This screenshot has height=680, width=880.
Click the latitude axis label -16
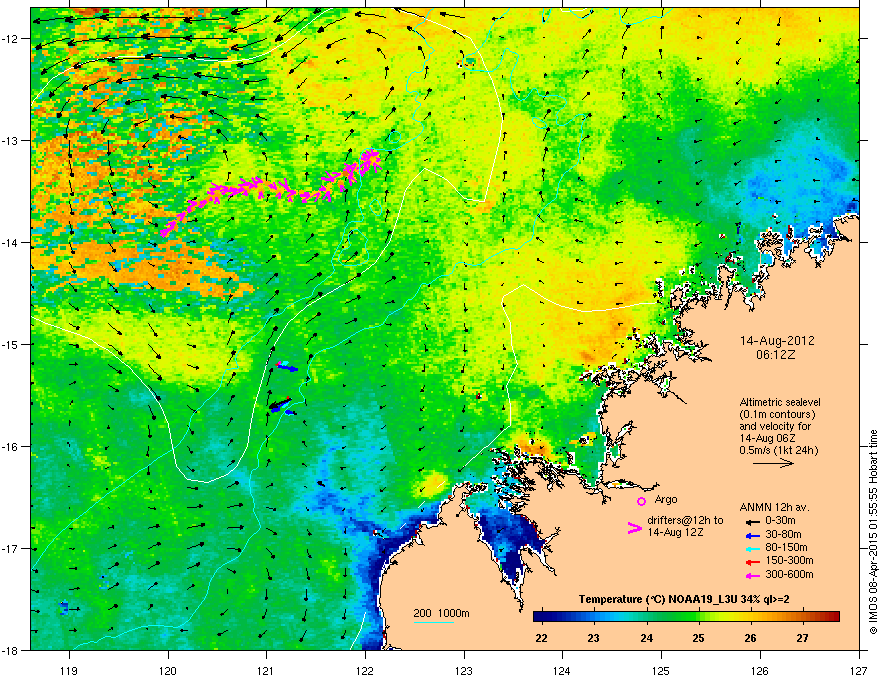click(x=10, y=447)
